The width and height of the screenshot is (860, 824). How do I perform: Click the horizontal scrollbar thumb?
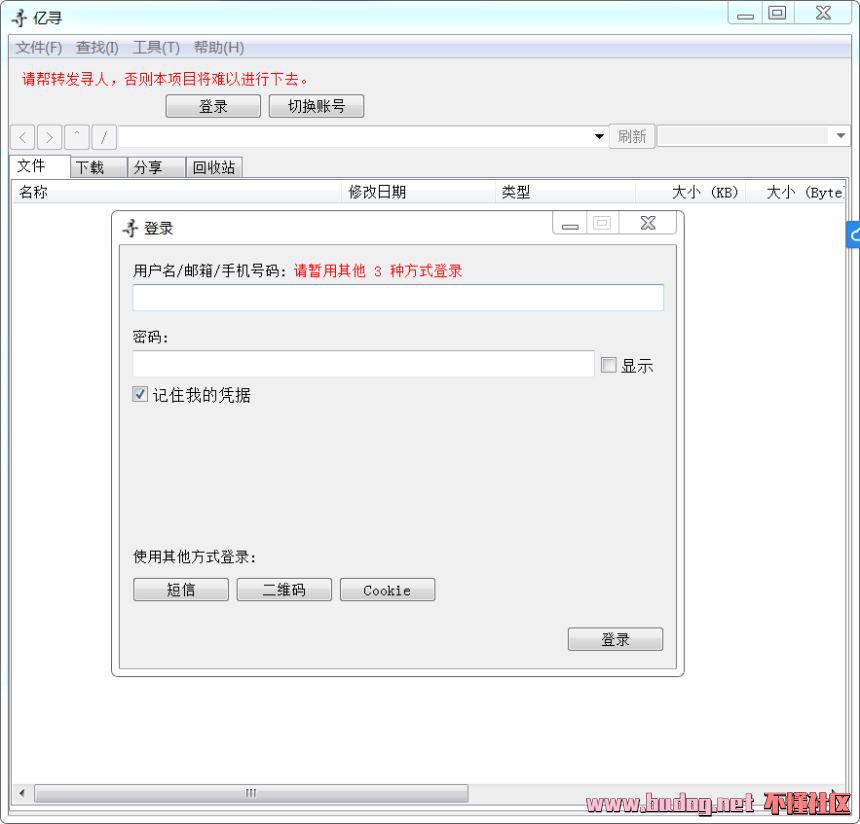[251, 793]
